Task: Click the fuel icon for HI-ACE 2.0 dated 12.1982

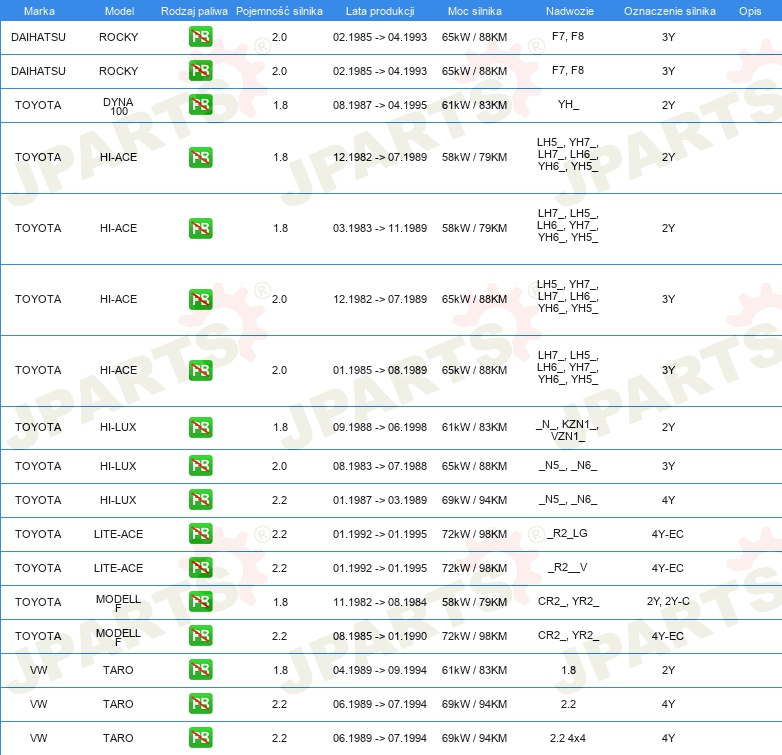Action: click(200, 299)
